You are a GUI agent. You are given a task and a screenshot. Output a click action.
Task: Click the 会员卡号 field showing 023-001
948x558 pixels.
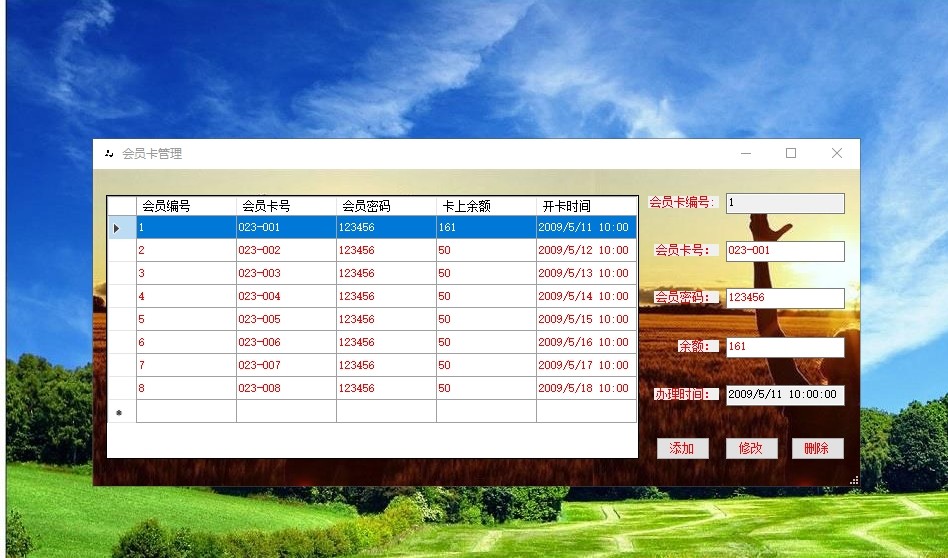pos(785,251)
